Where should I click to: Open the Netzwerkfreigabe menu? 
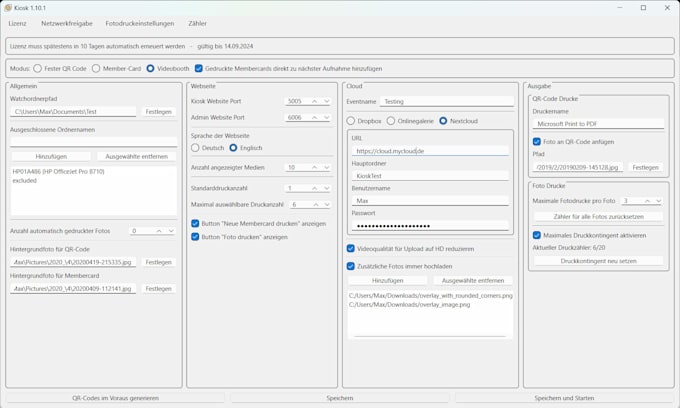point(66,23)
